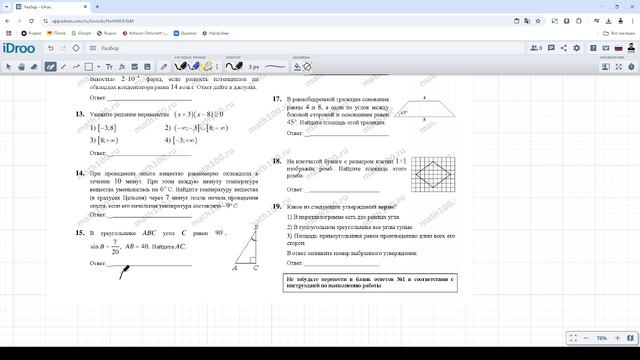640x360 pixels.
Task: Open the mail envelope icon
Action: tap(606, 48)
